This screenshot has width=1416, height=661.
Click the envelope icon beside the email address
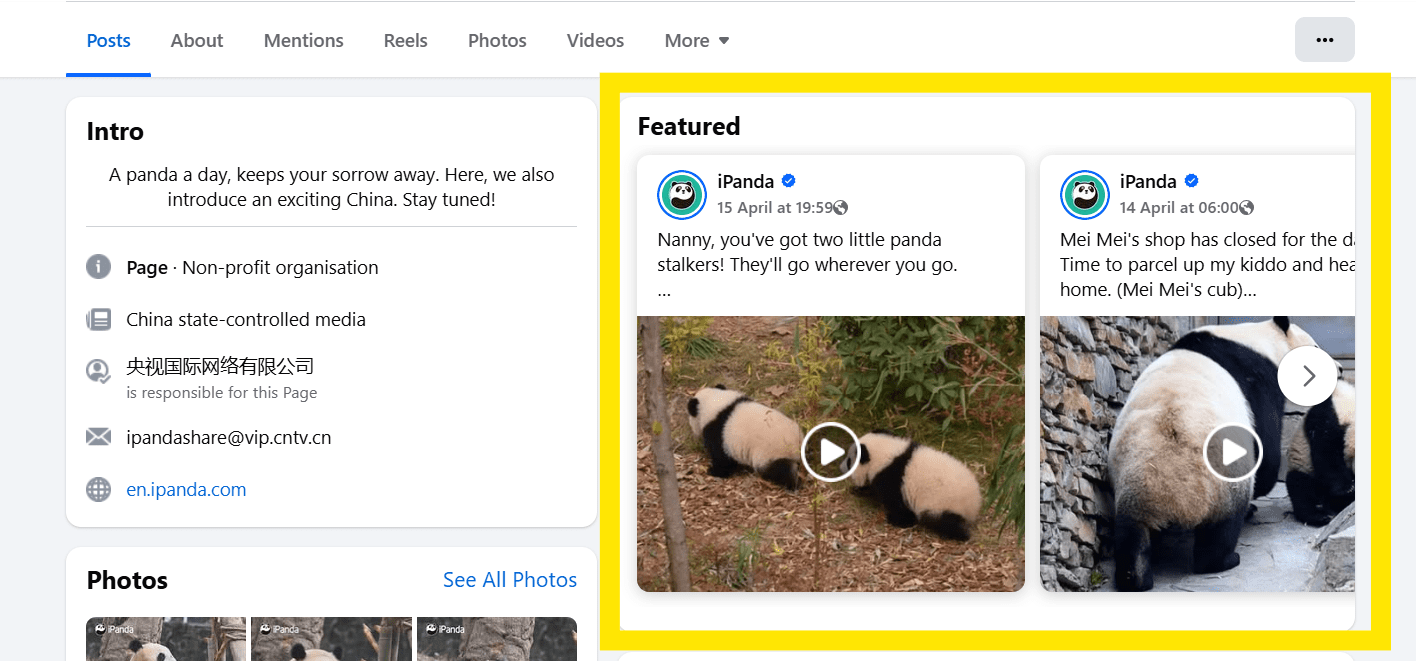click(98, 436)
